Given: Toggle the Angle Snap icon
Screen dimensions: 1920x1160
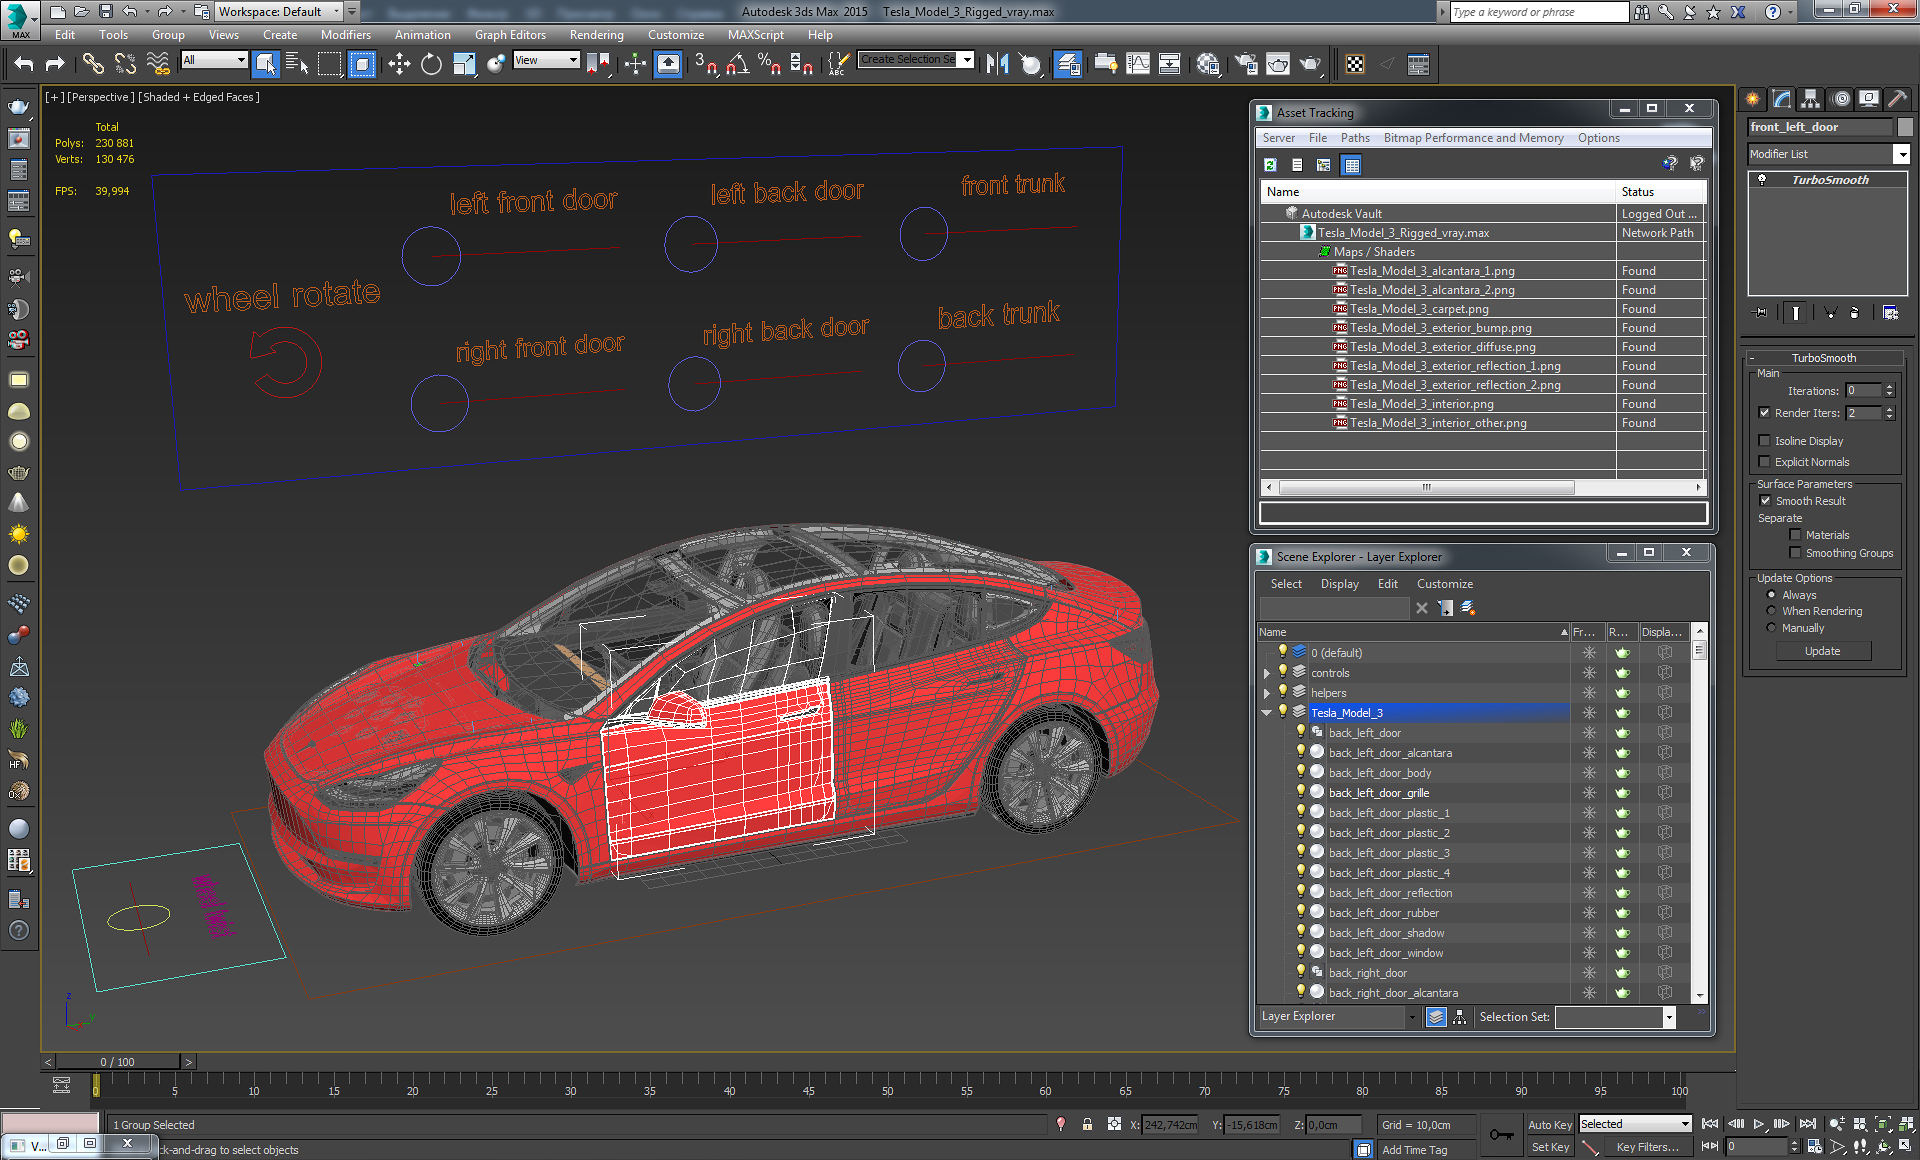Looking at the screenshot, I should click(738, 65).
